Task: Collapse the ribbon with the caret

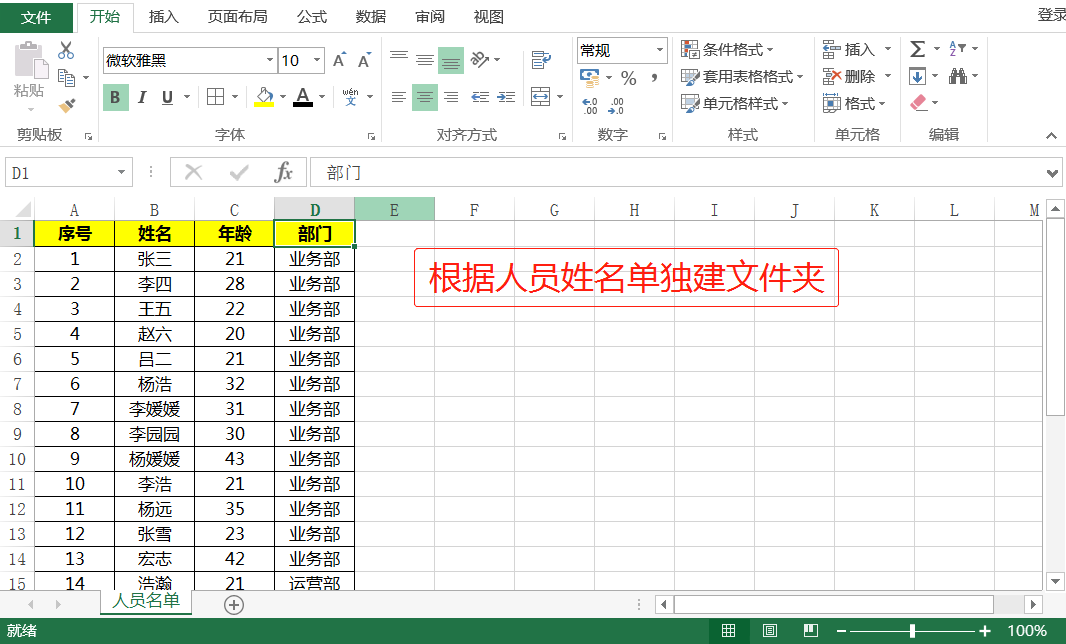Action: [1051, 136]
